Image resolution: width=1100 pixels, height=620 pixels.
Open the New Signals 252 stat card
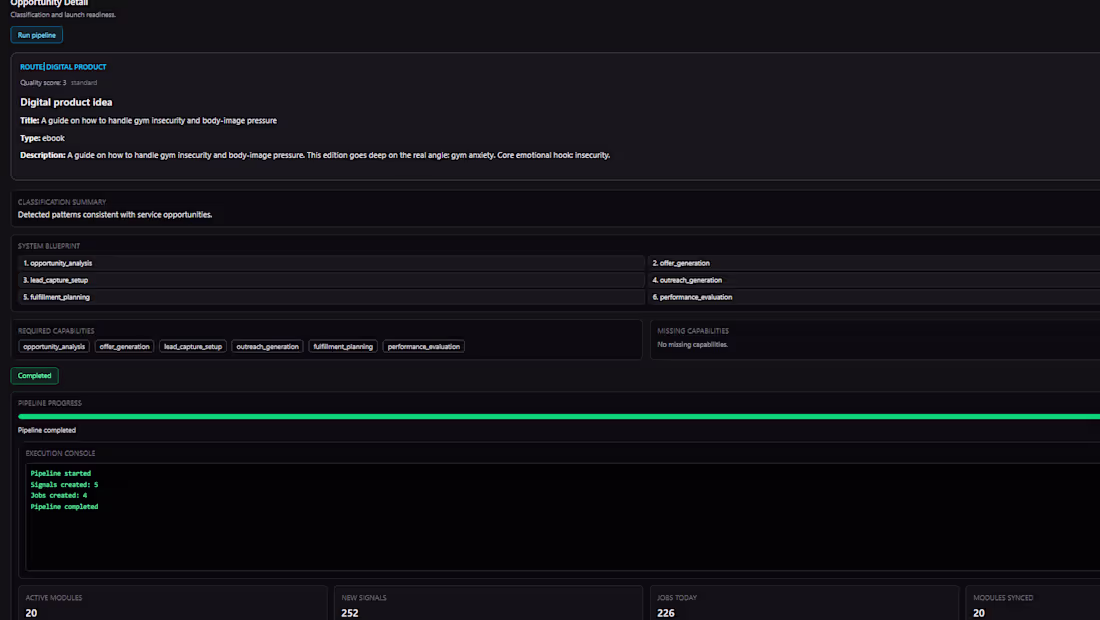click(488, 603)
